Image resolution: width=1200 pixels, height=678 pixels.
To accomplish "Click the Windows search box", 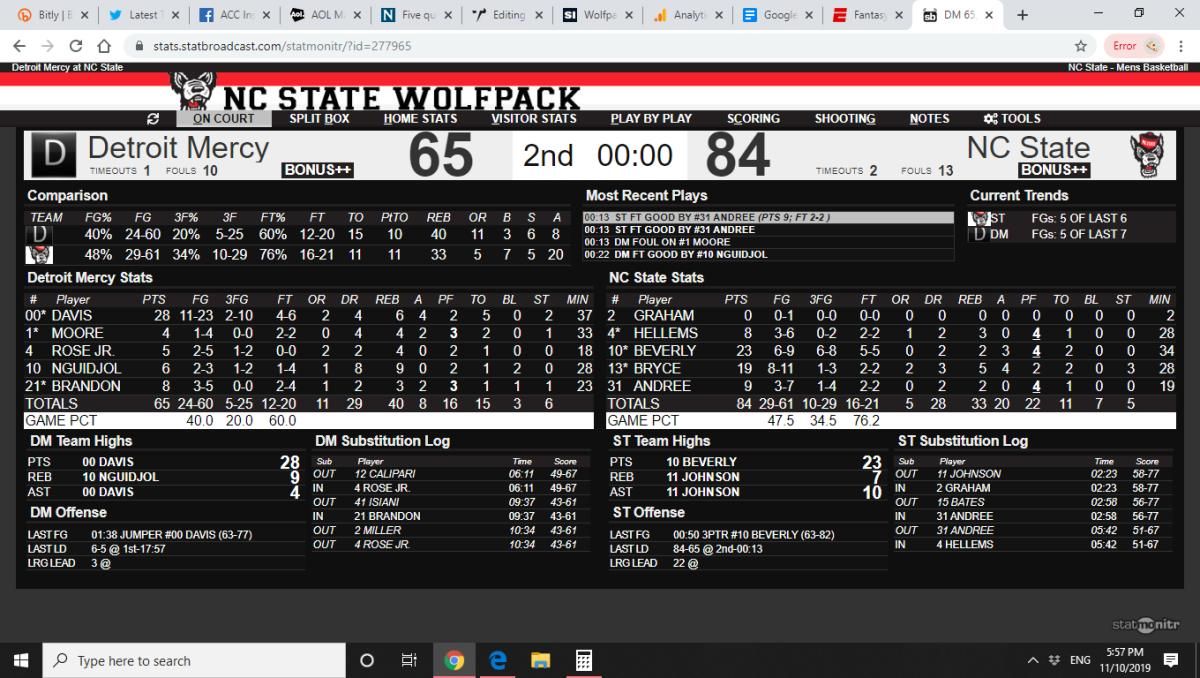I will (x=192, y=660).
